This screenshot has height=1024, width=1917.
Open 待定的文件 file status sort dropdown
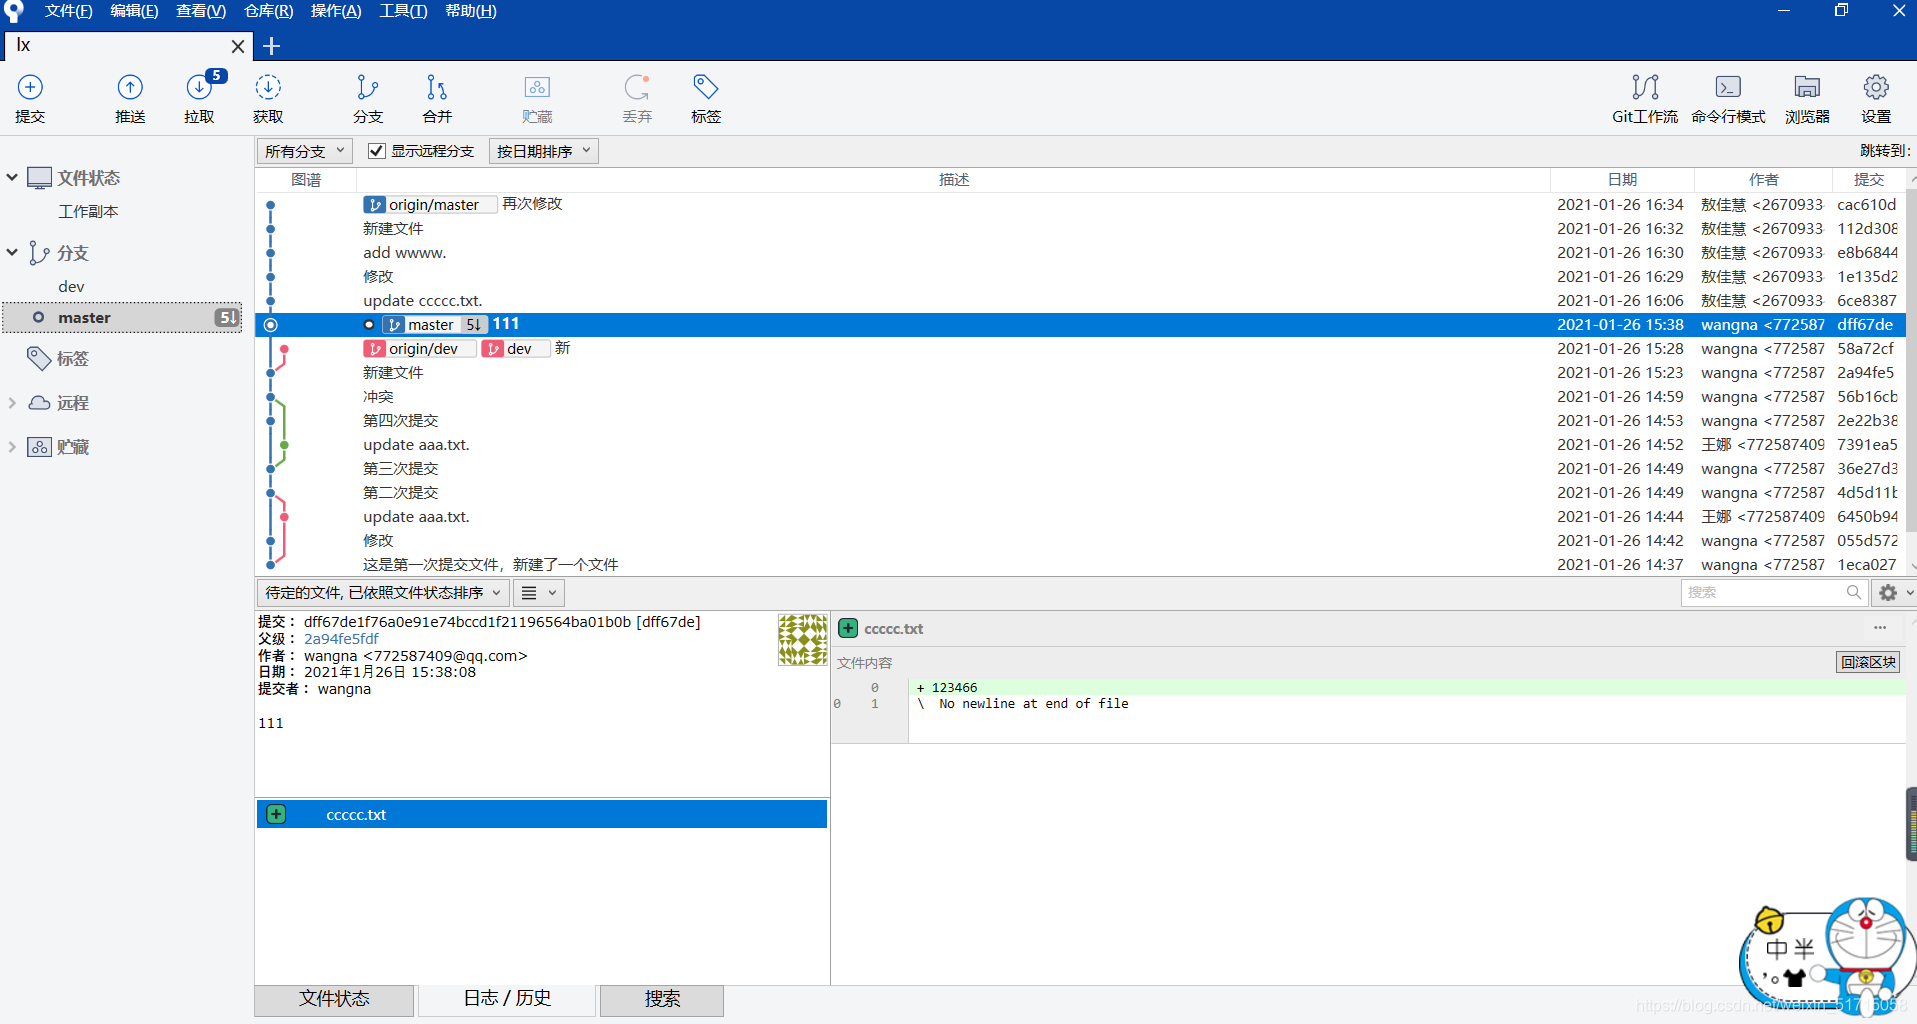383,592
